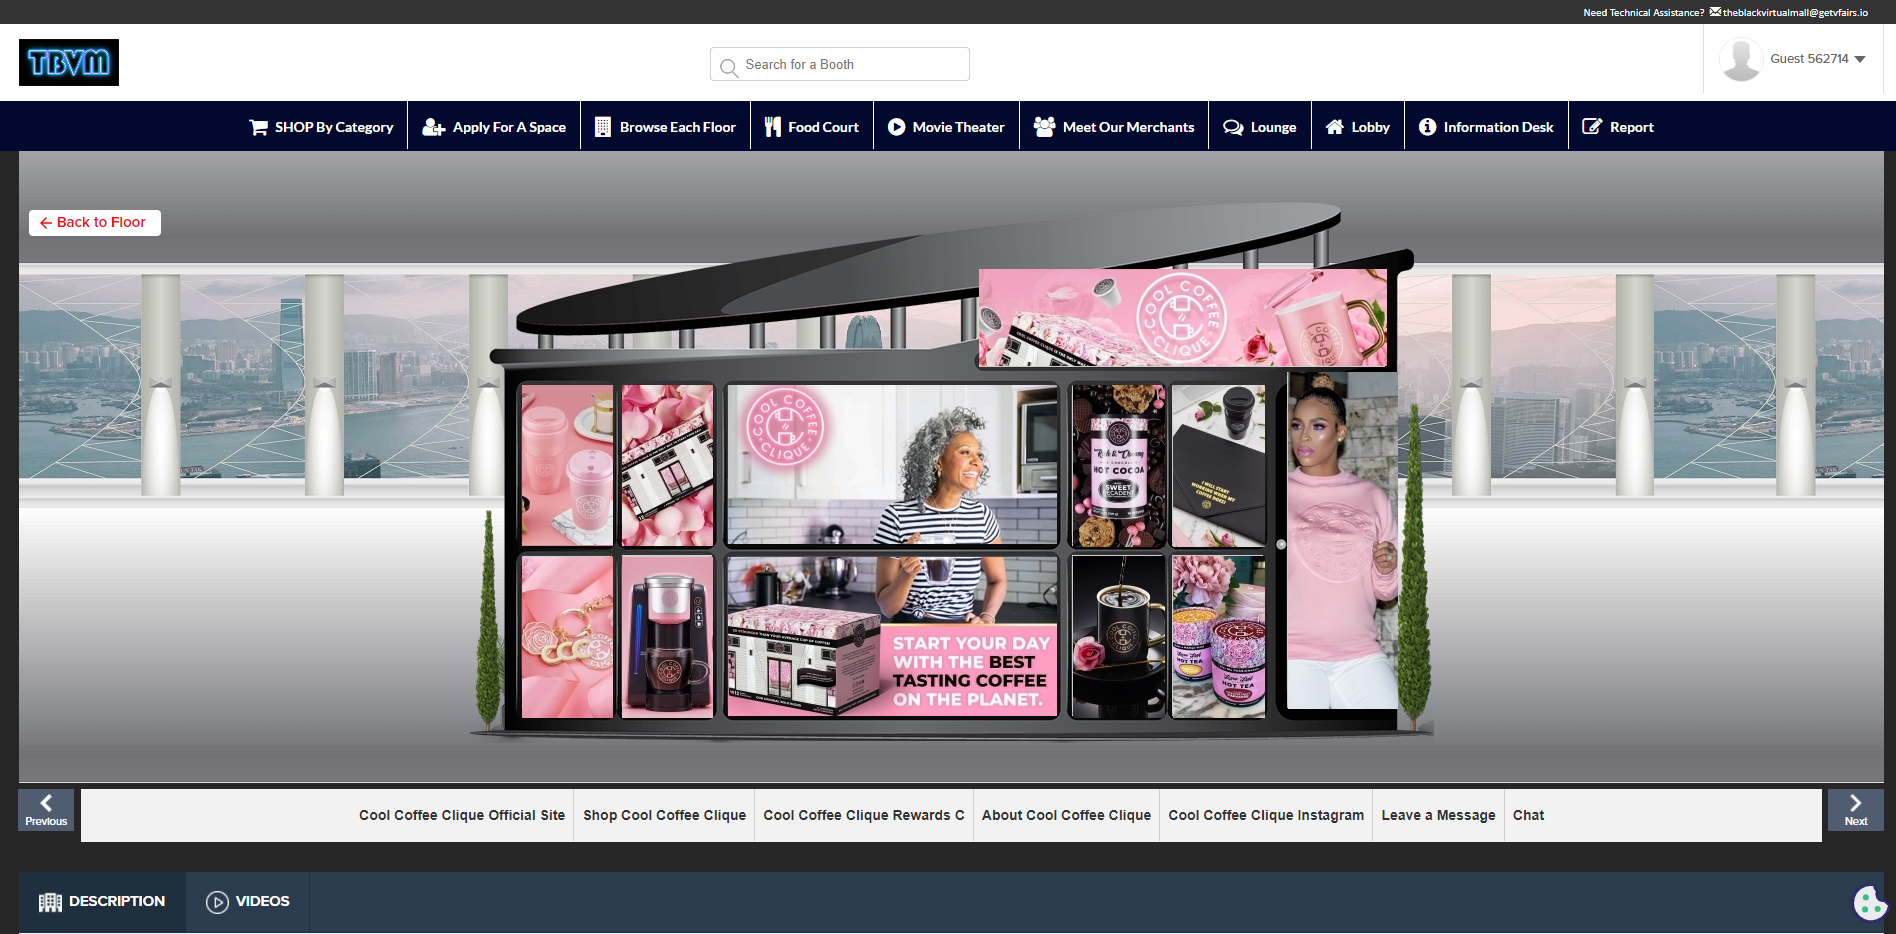Click Leave a Message
This screenshot has width=1896, height=934.
tap(1438, 815)
